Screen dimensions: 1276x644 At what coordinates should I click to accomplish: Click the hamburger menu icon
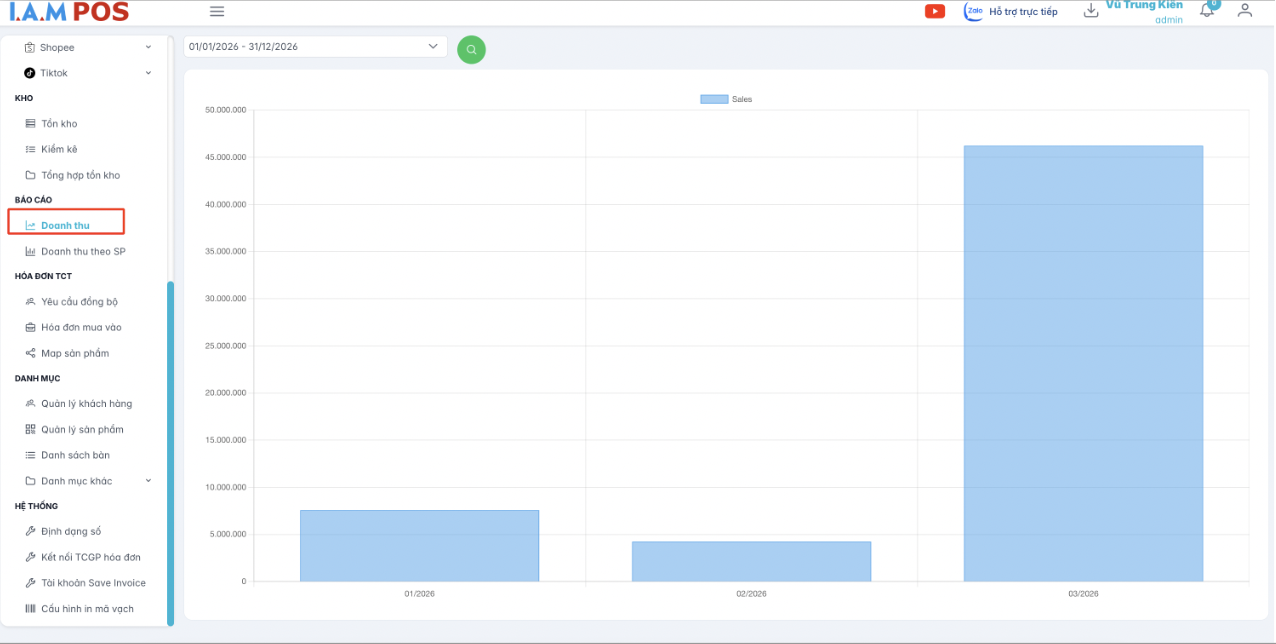tap(217, 12)
